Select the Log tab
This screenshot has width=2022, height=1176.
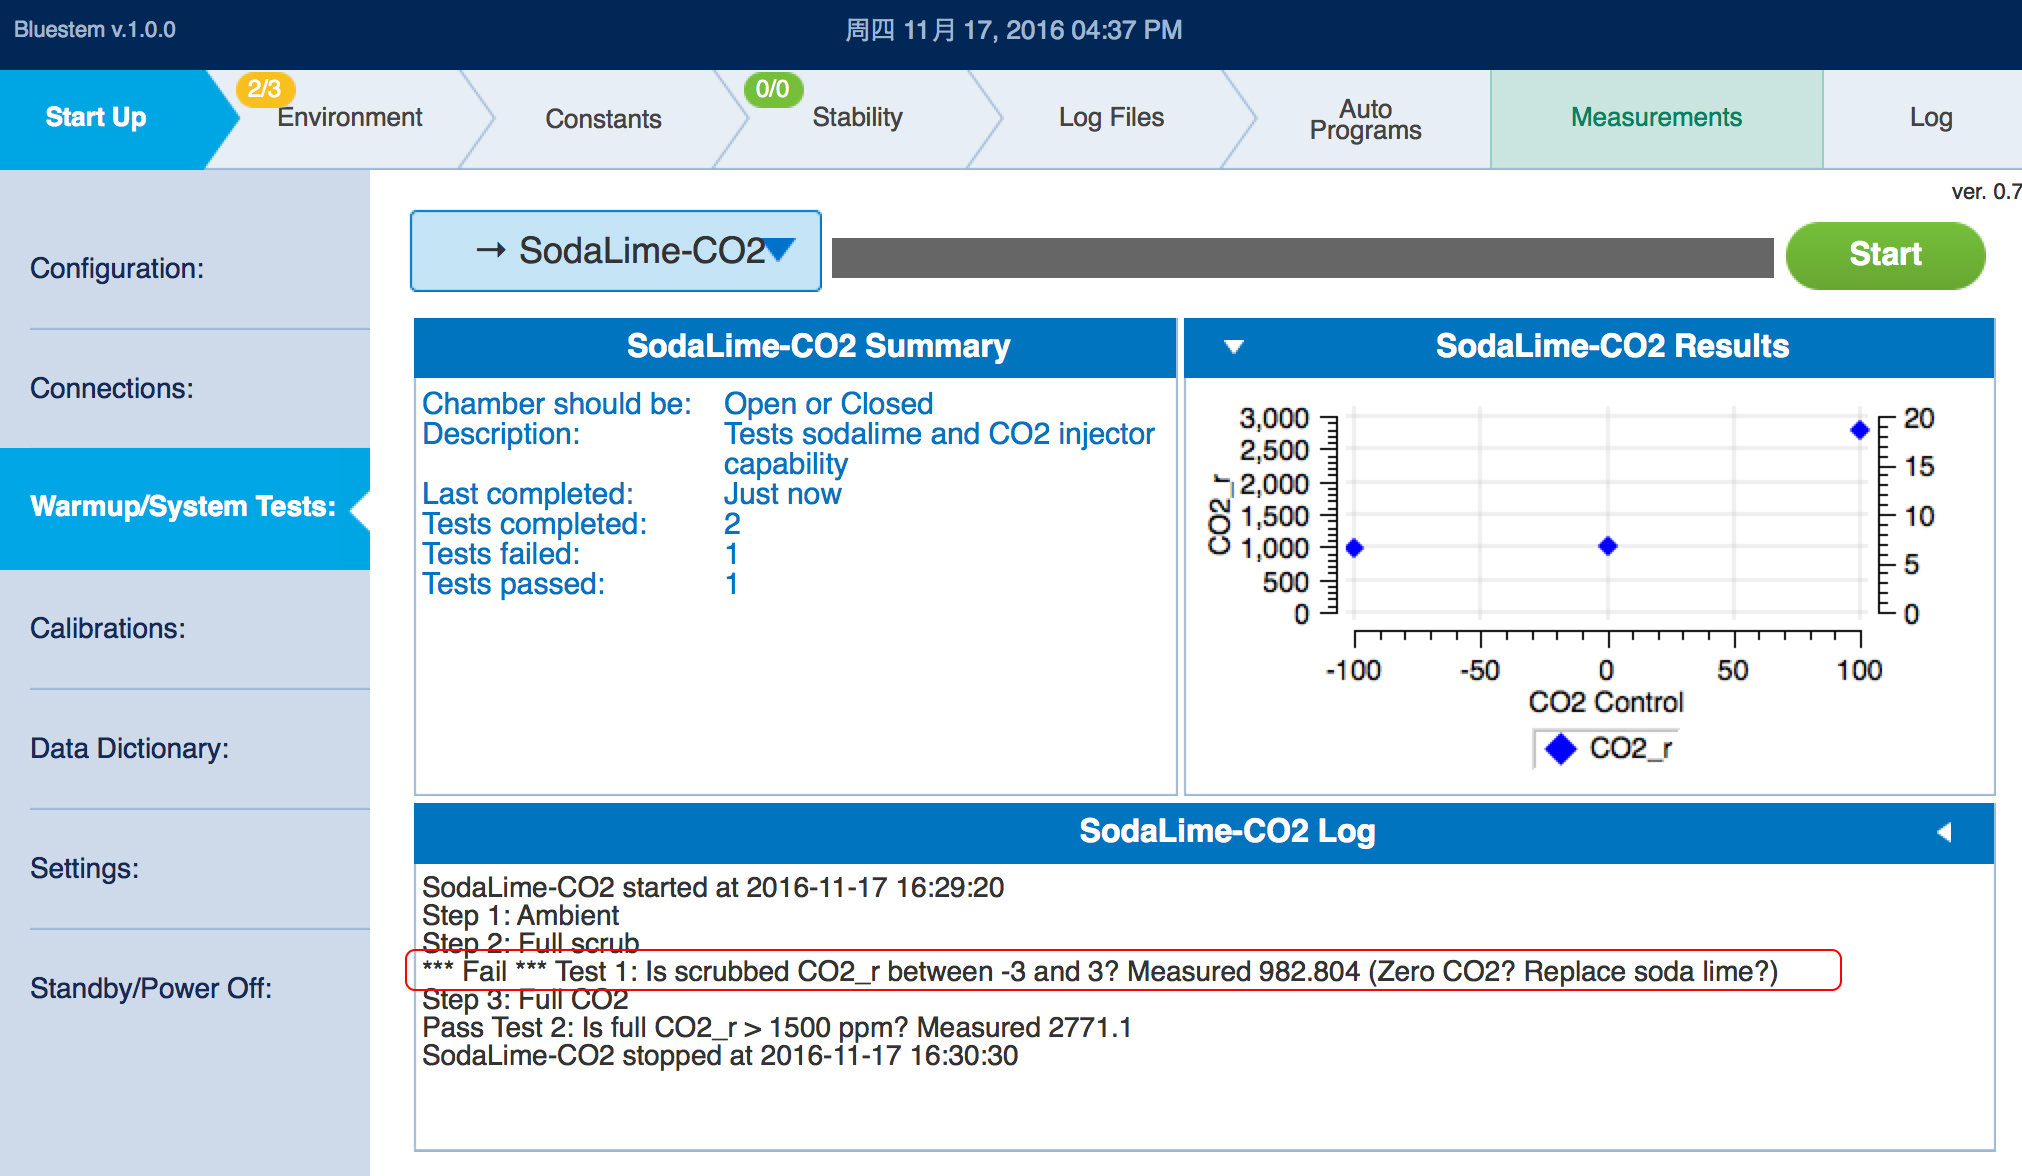point(1930,118)
